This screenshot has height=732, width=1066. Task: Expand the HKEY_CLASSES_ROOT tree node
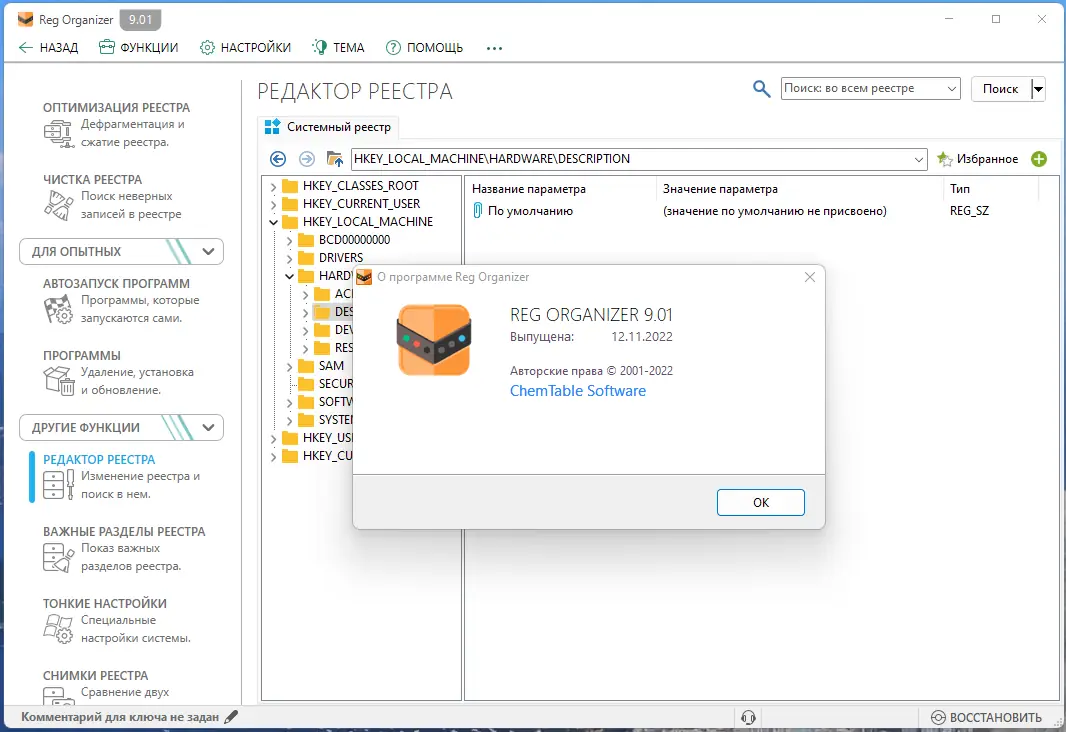pyautogui.click(x=273, y=186)
